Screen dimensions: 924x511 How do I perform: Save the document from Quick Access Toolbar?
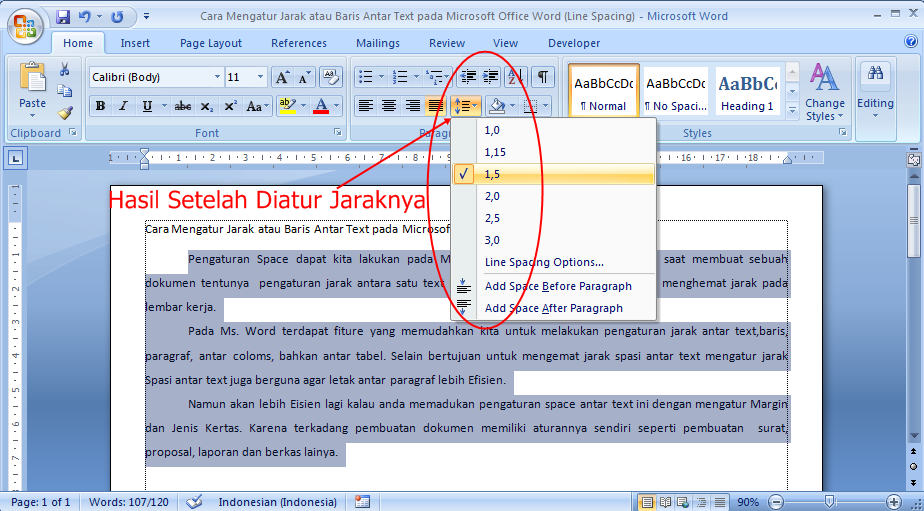point(63,17)
